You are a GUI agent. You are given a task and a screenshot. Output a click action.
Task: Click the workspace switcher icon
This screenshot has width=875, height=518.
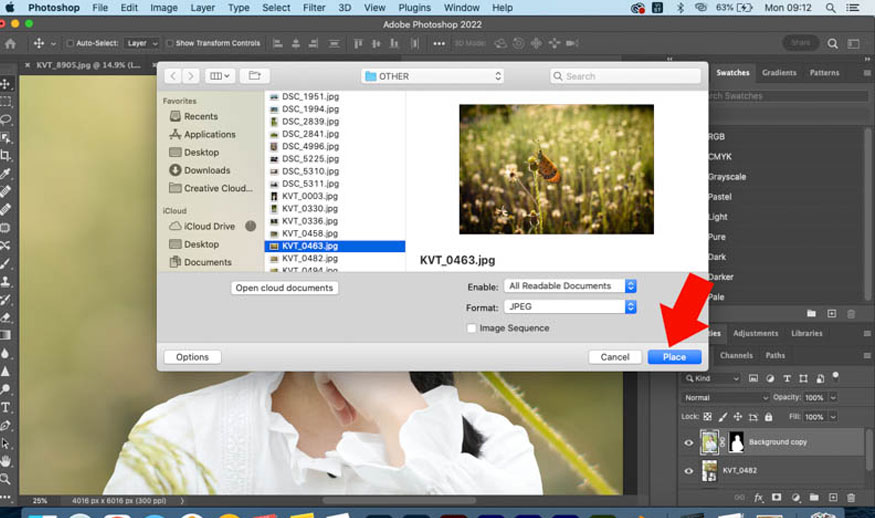(853, 44)
